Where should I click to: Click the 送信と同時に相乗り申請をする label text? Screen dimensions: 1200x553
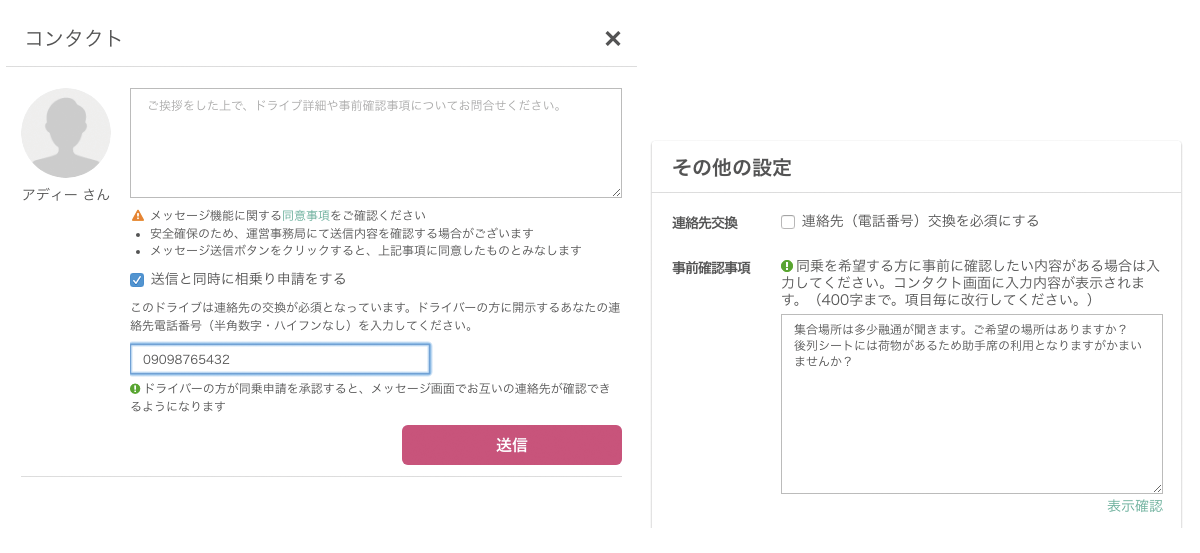248,279
